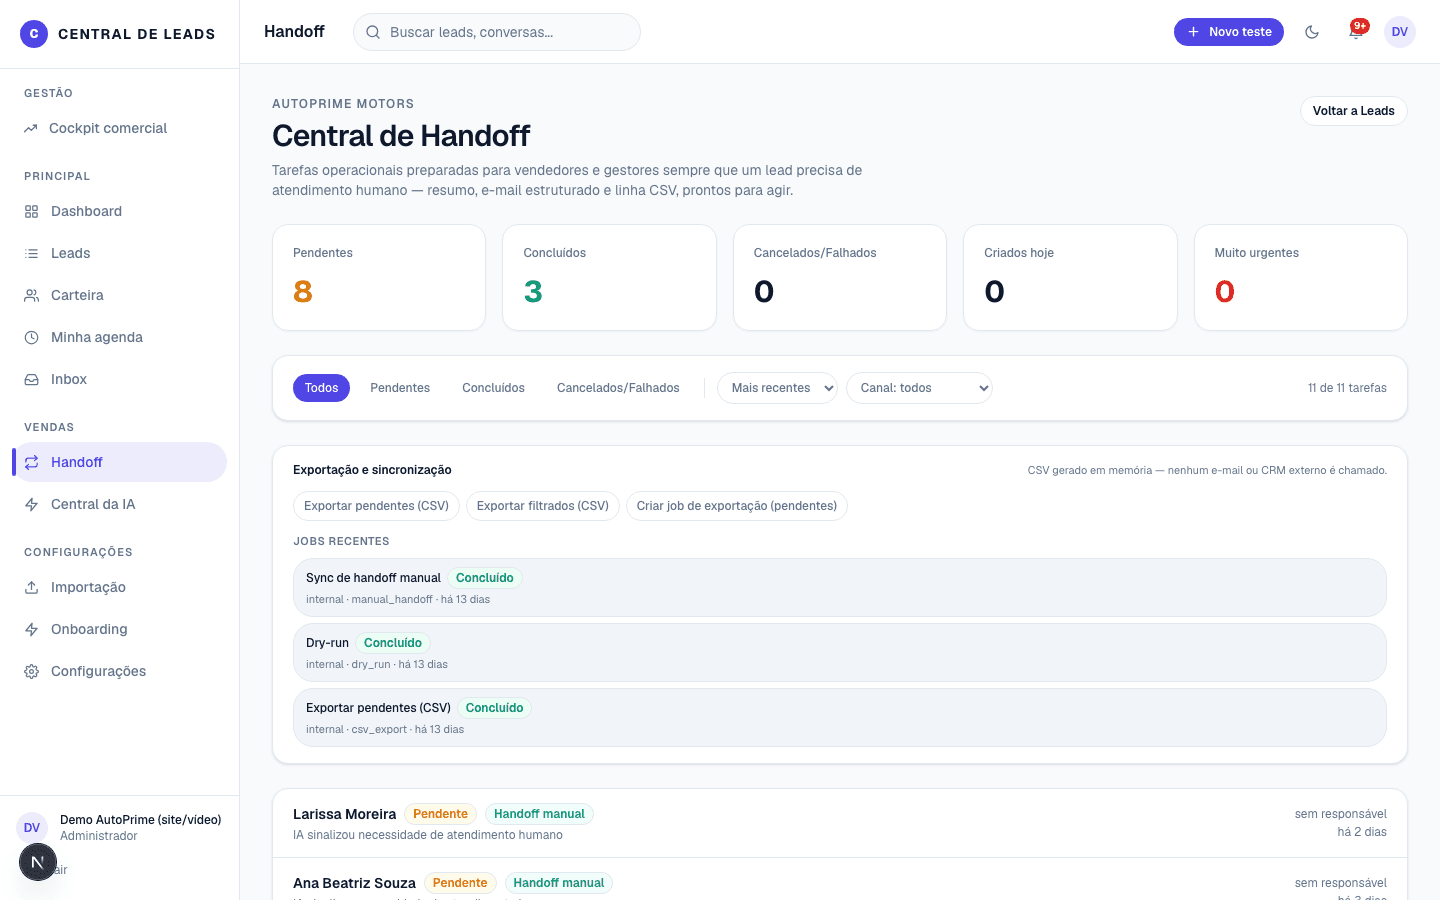Click Pendente badge on Larissa Moreira
The height and width of the screenshot is (900, 1440).
coord(440,814)
